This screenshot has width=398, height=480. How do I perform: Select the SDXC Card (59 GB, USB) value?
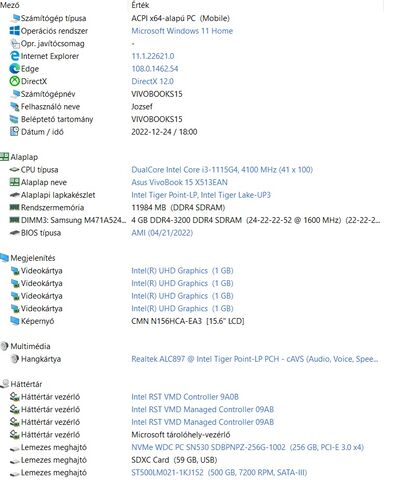click(x=174, y=460)
